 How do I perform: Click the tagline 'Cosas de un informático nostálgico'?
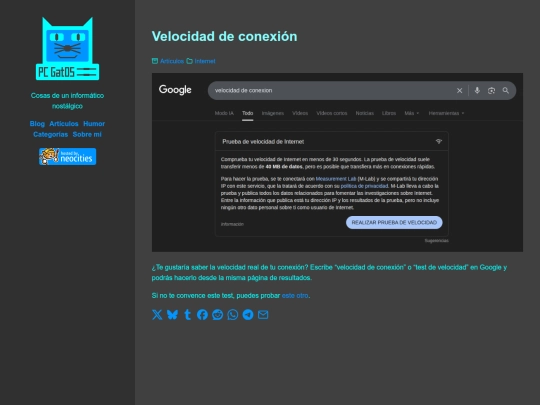click(x=68, y=101)
